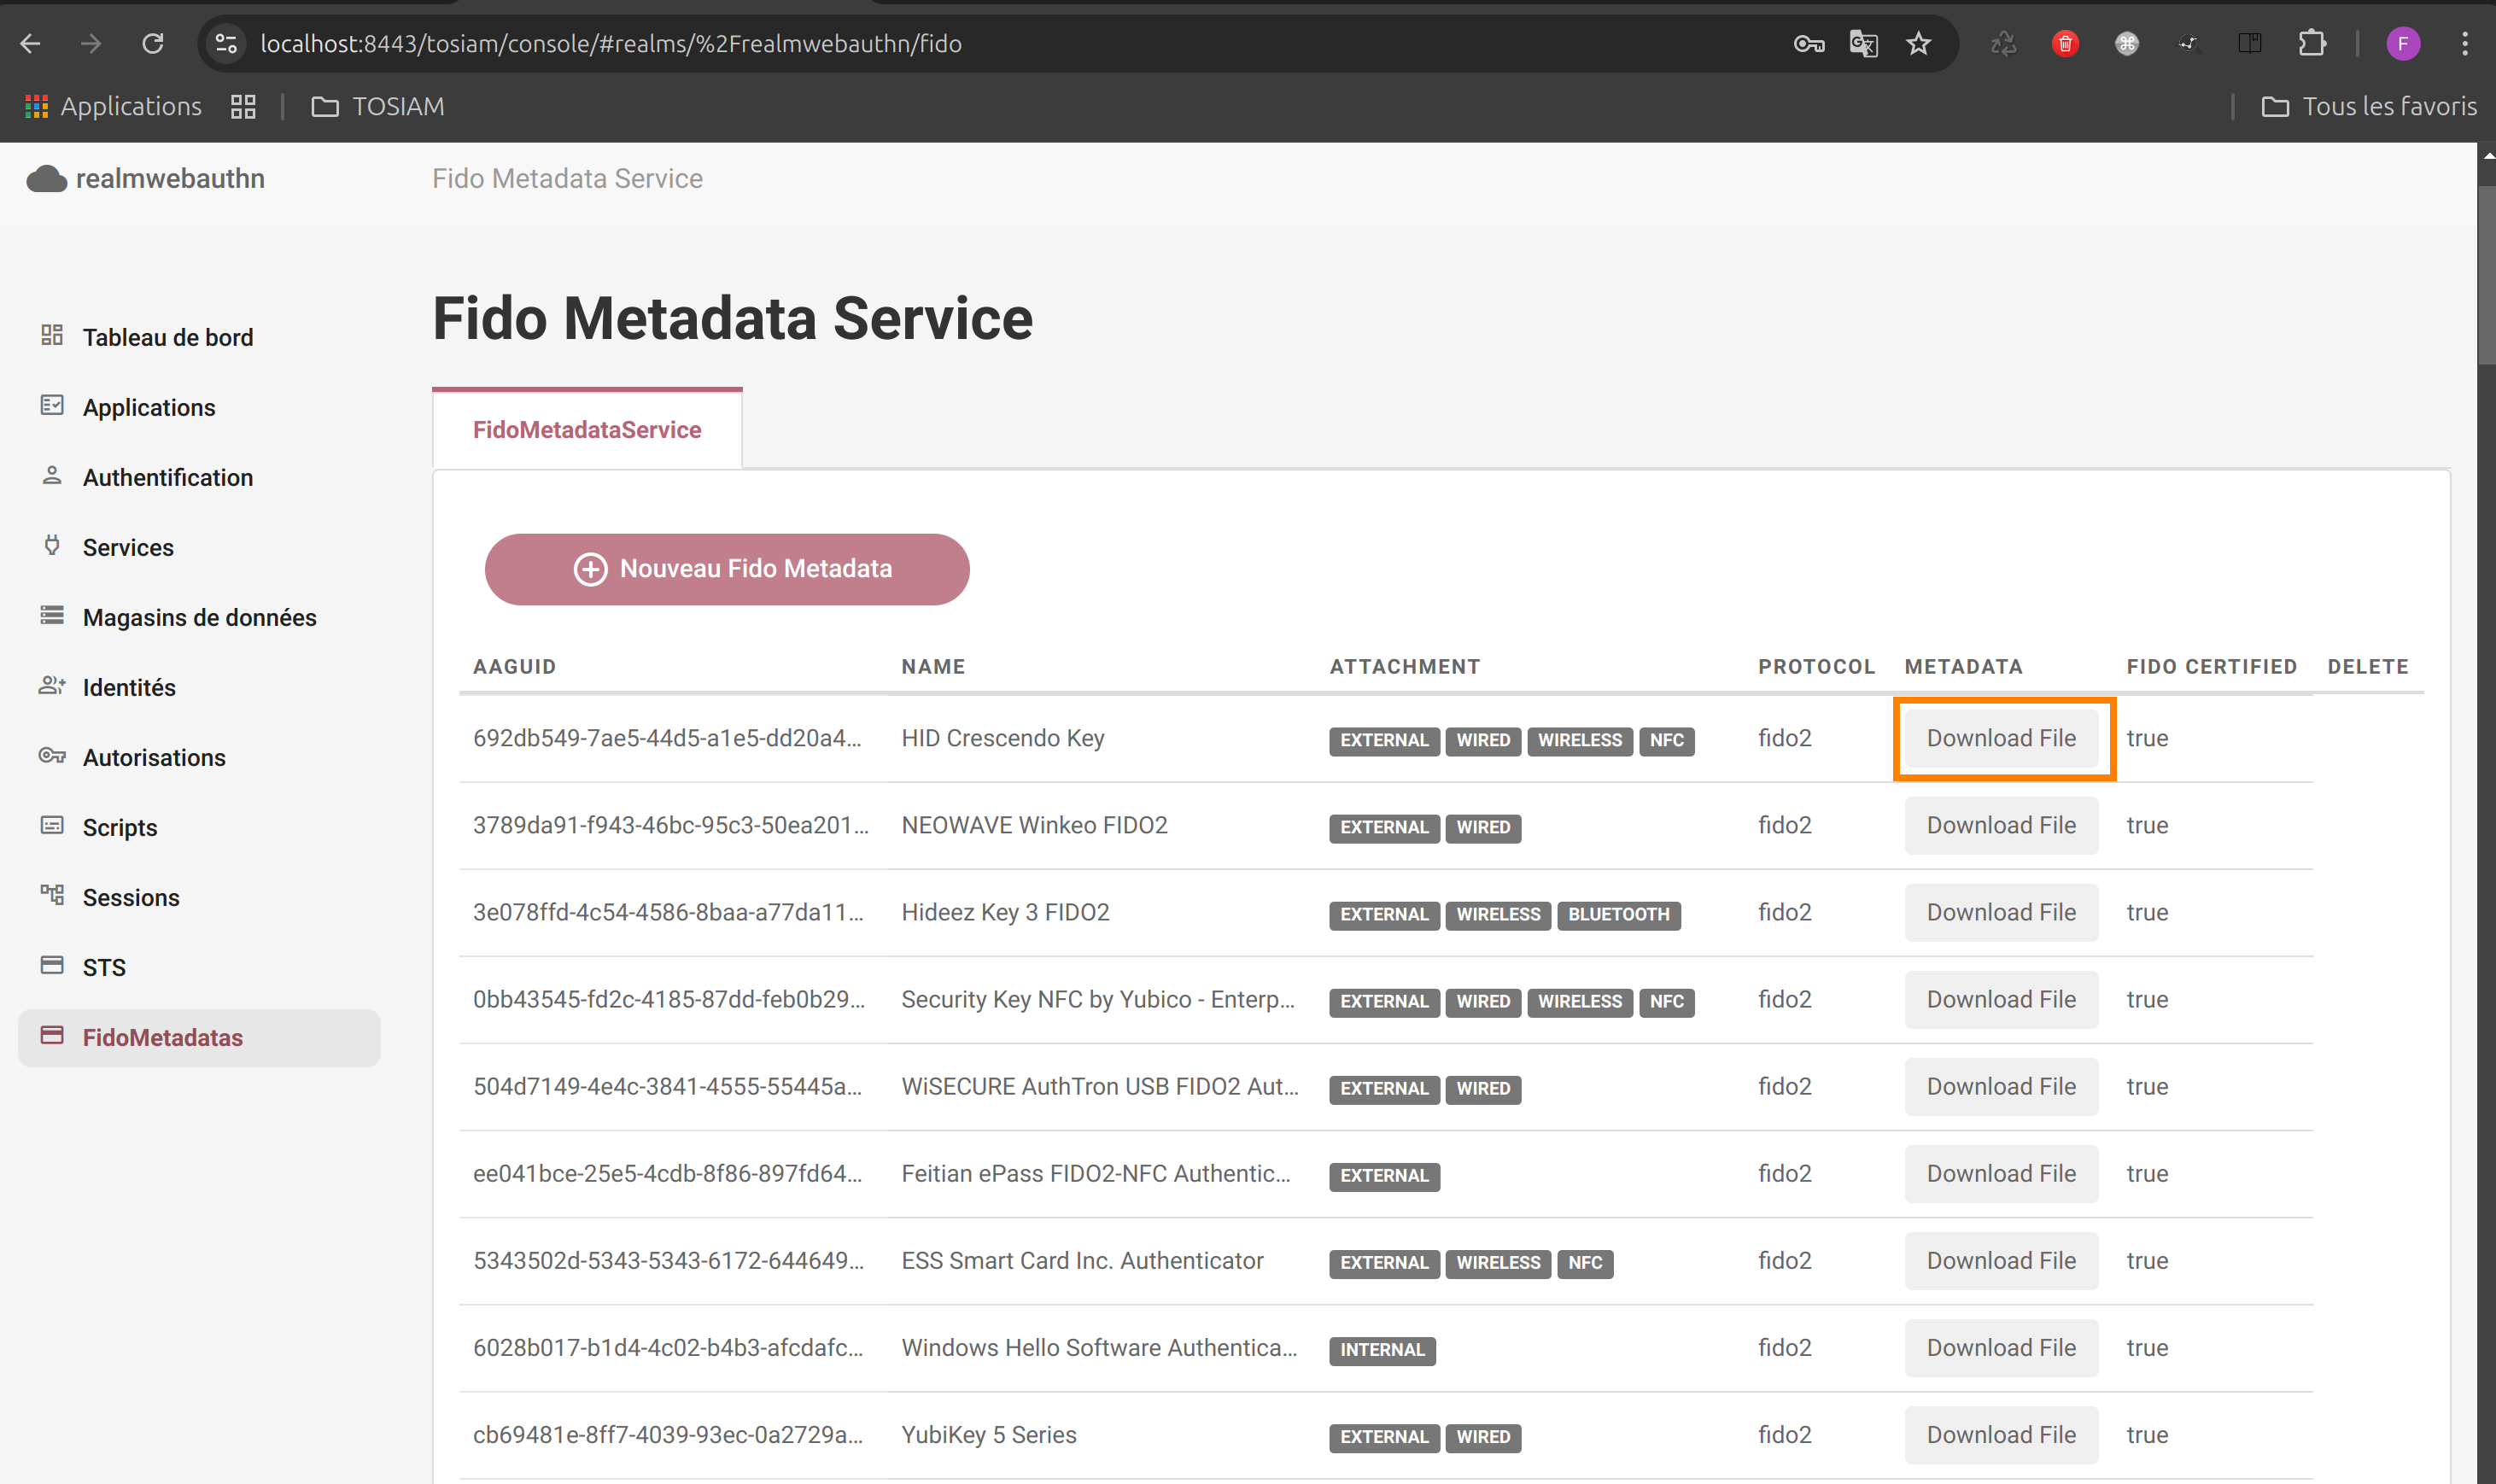Viewport: 2496px width, 1484px height.
Task: Click the password key icon in the address bar
Action: click(1808, 43)
